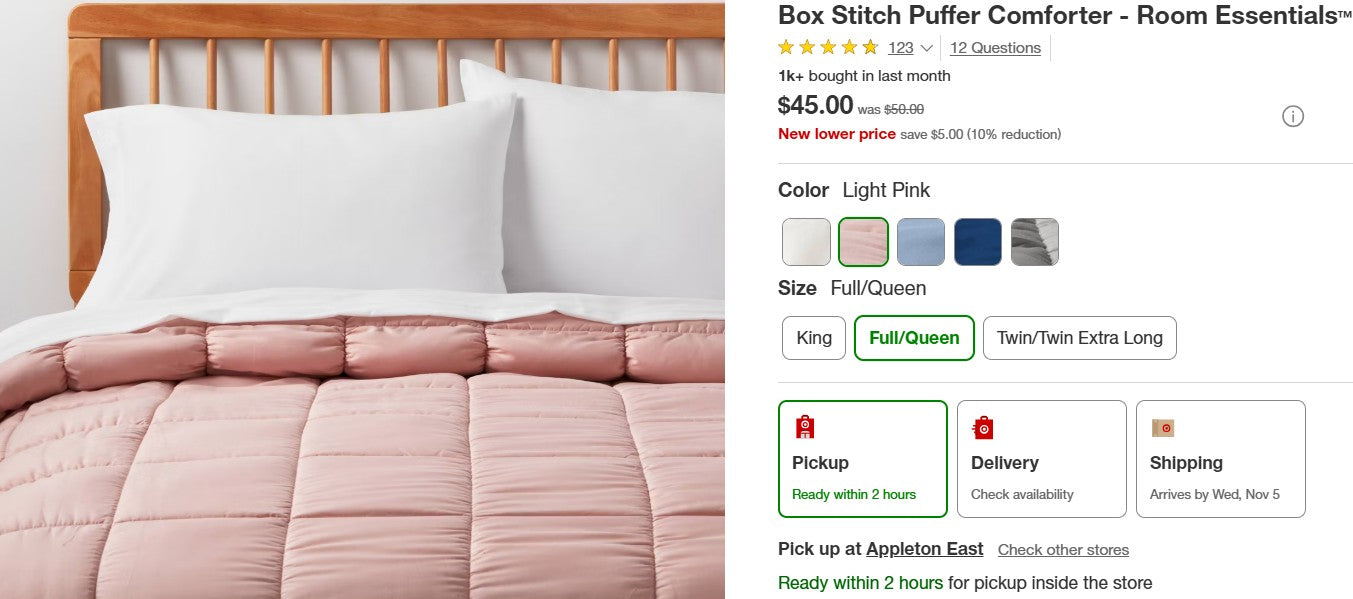
Task: Select the King size option
Action: pos(813,338)
